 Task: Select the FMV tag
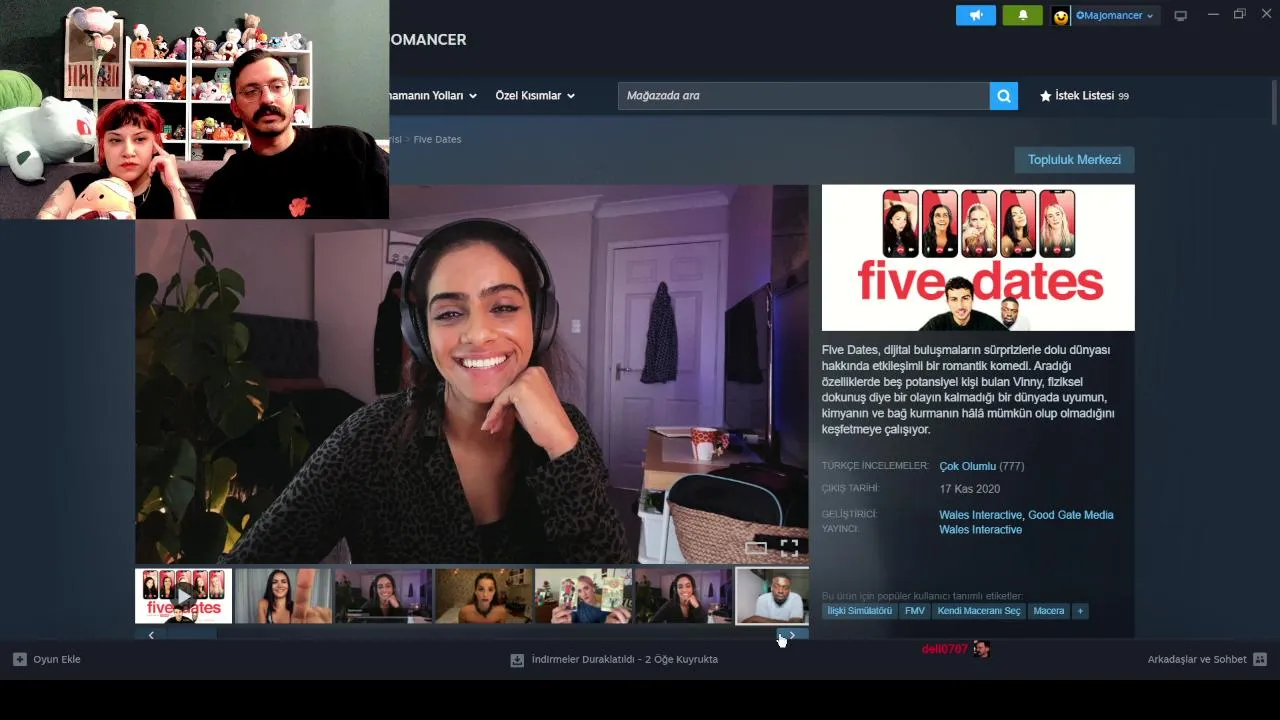click(915, 611)
